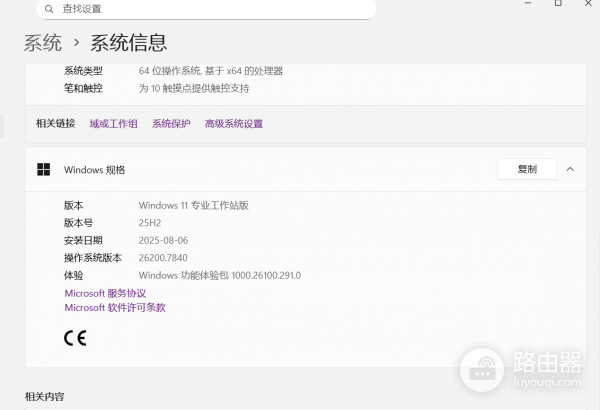Collapse the Windows 规格 section chevron
This screenshot has height=410, width=600.
pos(570,169)
